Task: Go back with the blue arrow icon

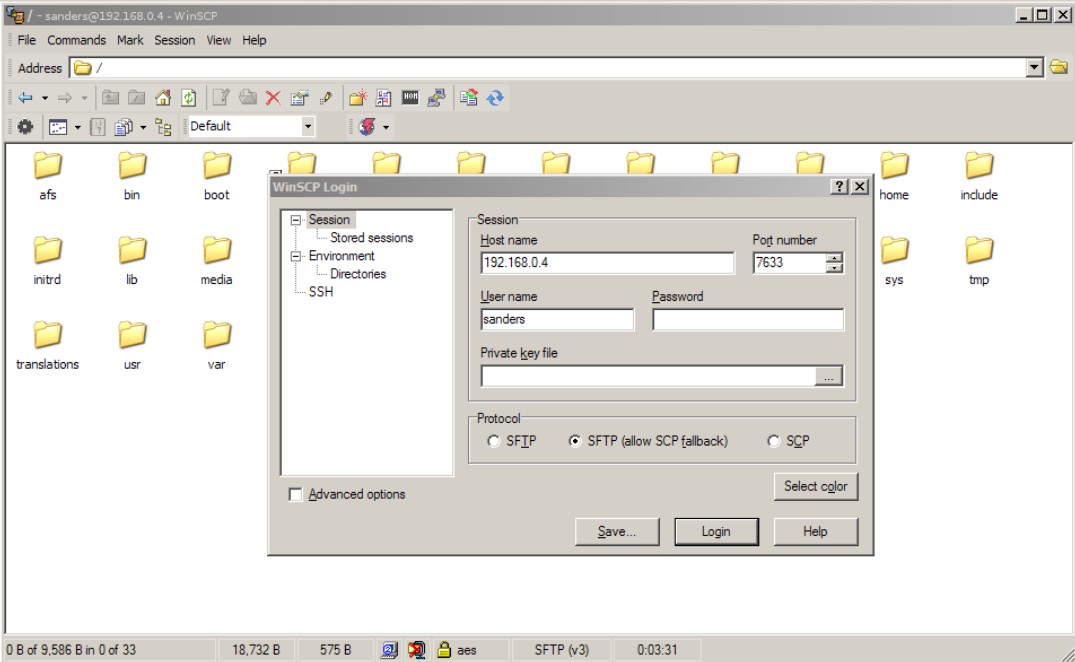Action: pos(25,98)
